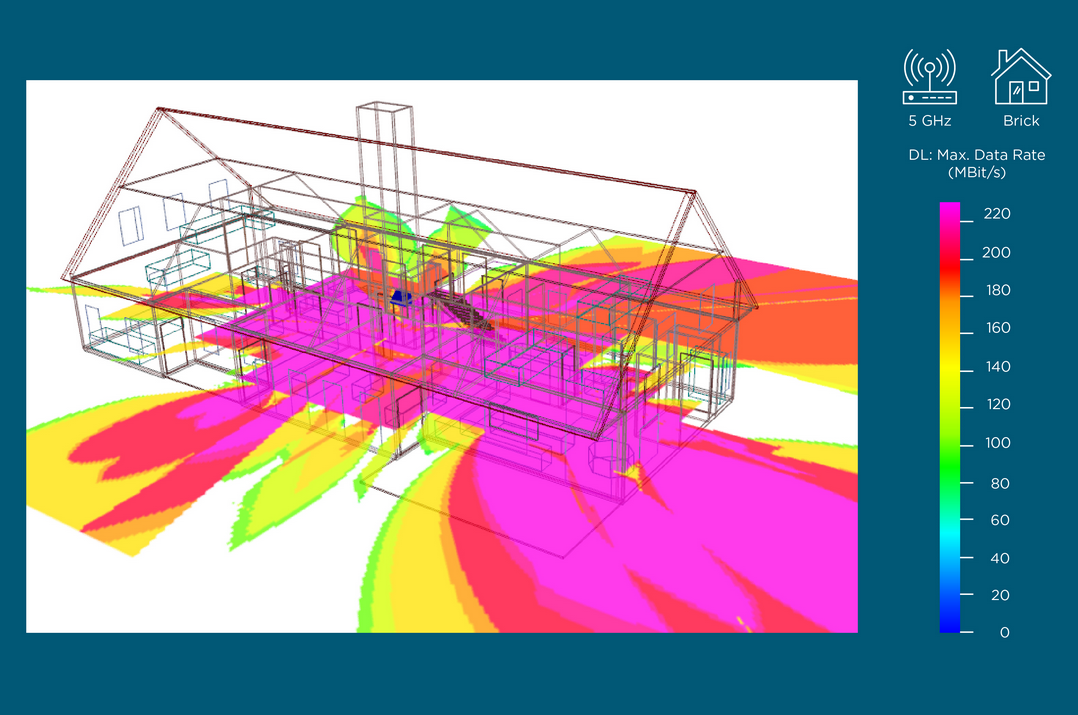Image resolution: width=1078 pixels, height=715 pixels.
Task: Click the 220 value on the legend
Action: (x=996, y=214)
